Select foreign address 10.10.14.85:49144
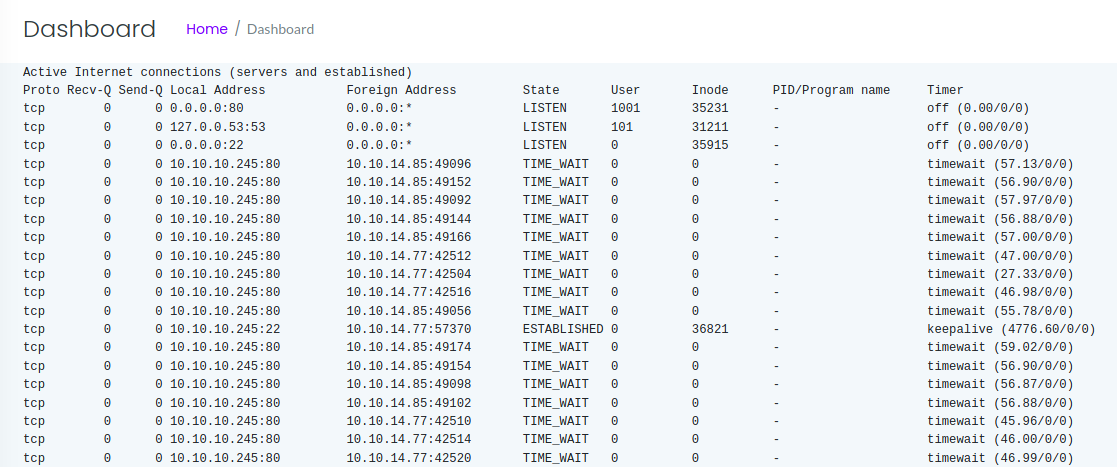The image size is (1117, 467). 409,219
